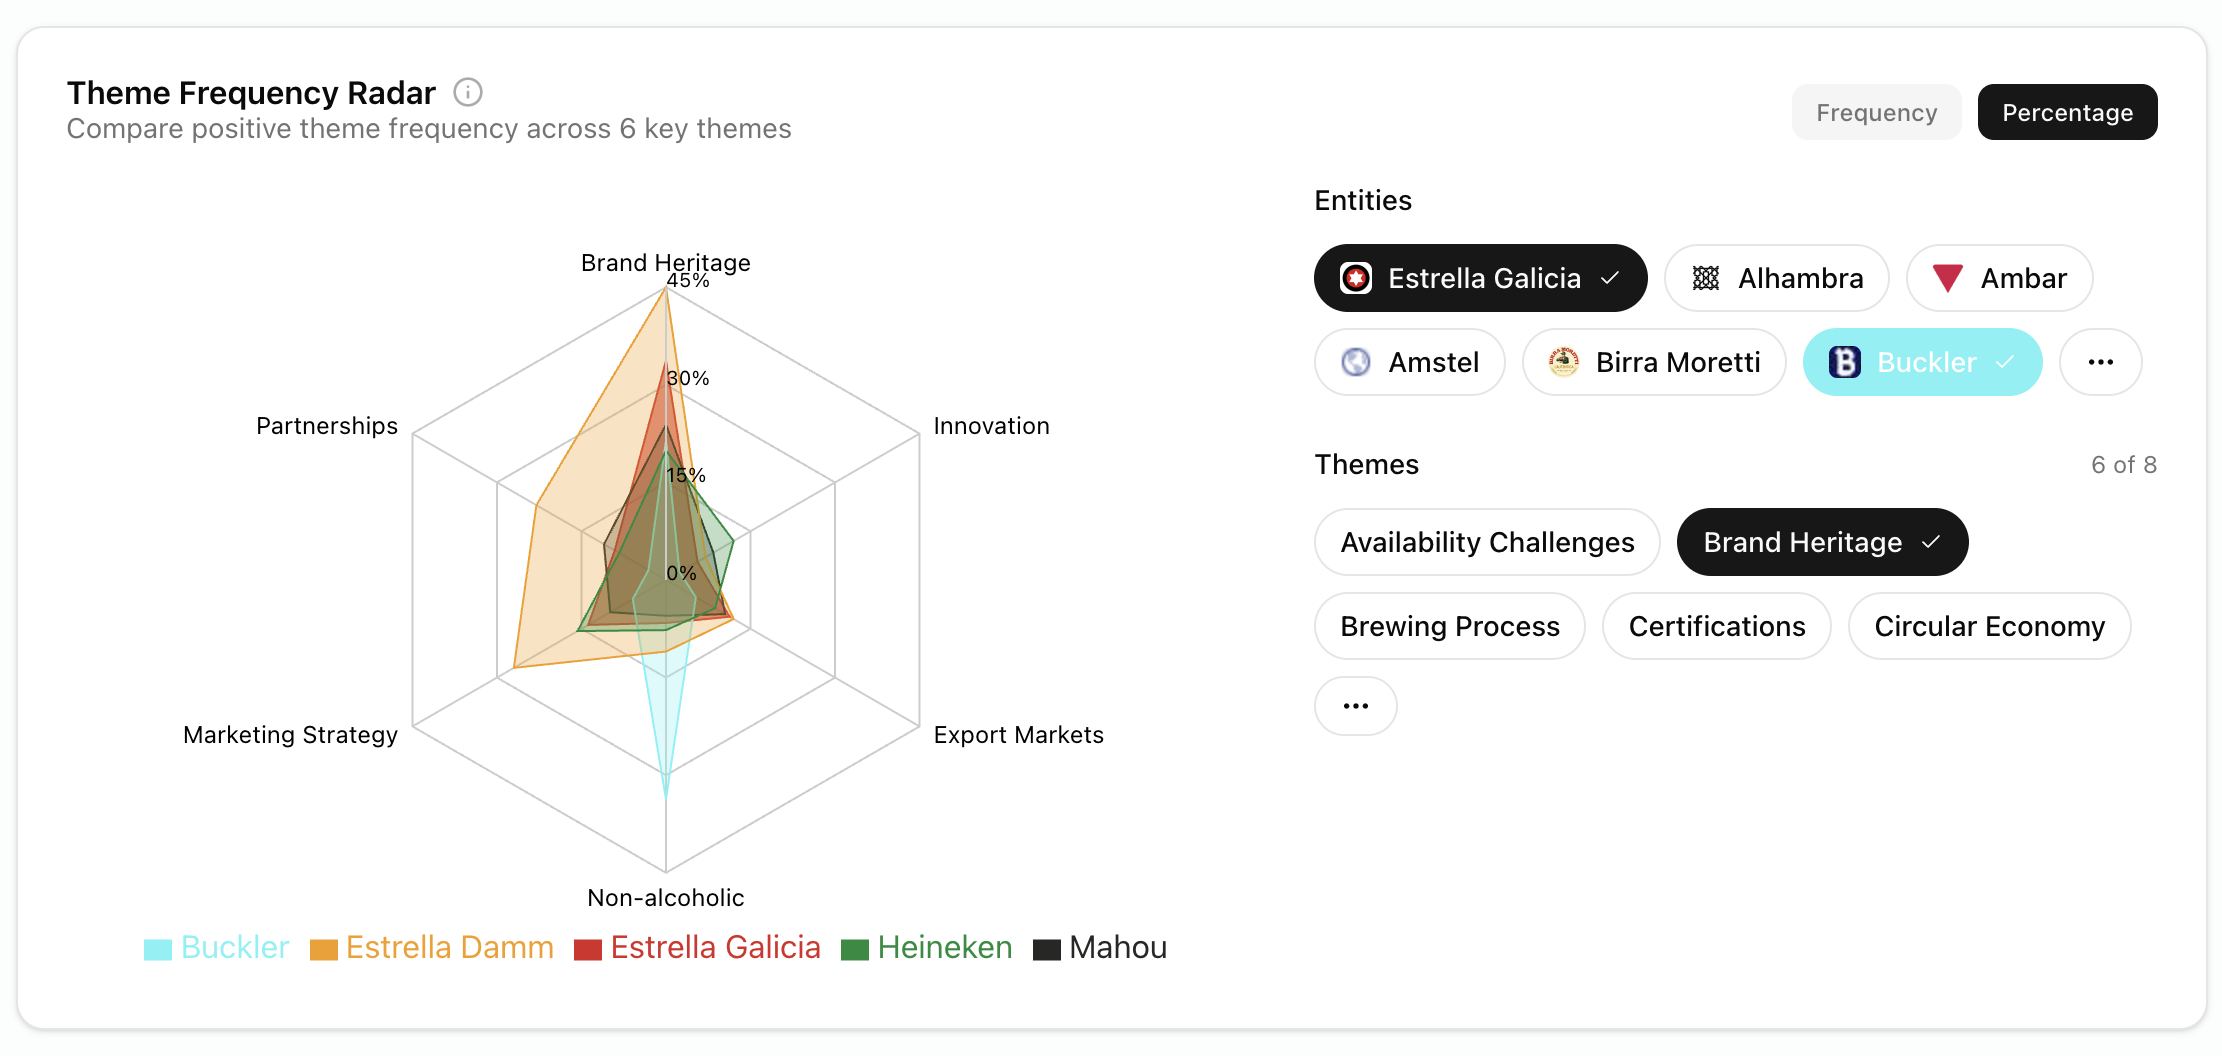Click the Alhambra crosshatch logo icon
Screen dimensions: 2222x1056
click(x=1706, y=278)
